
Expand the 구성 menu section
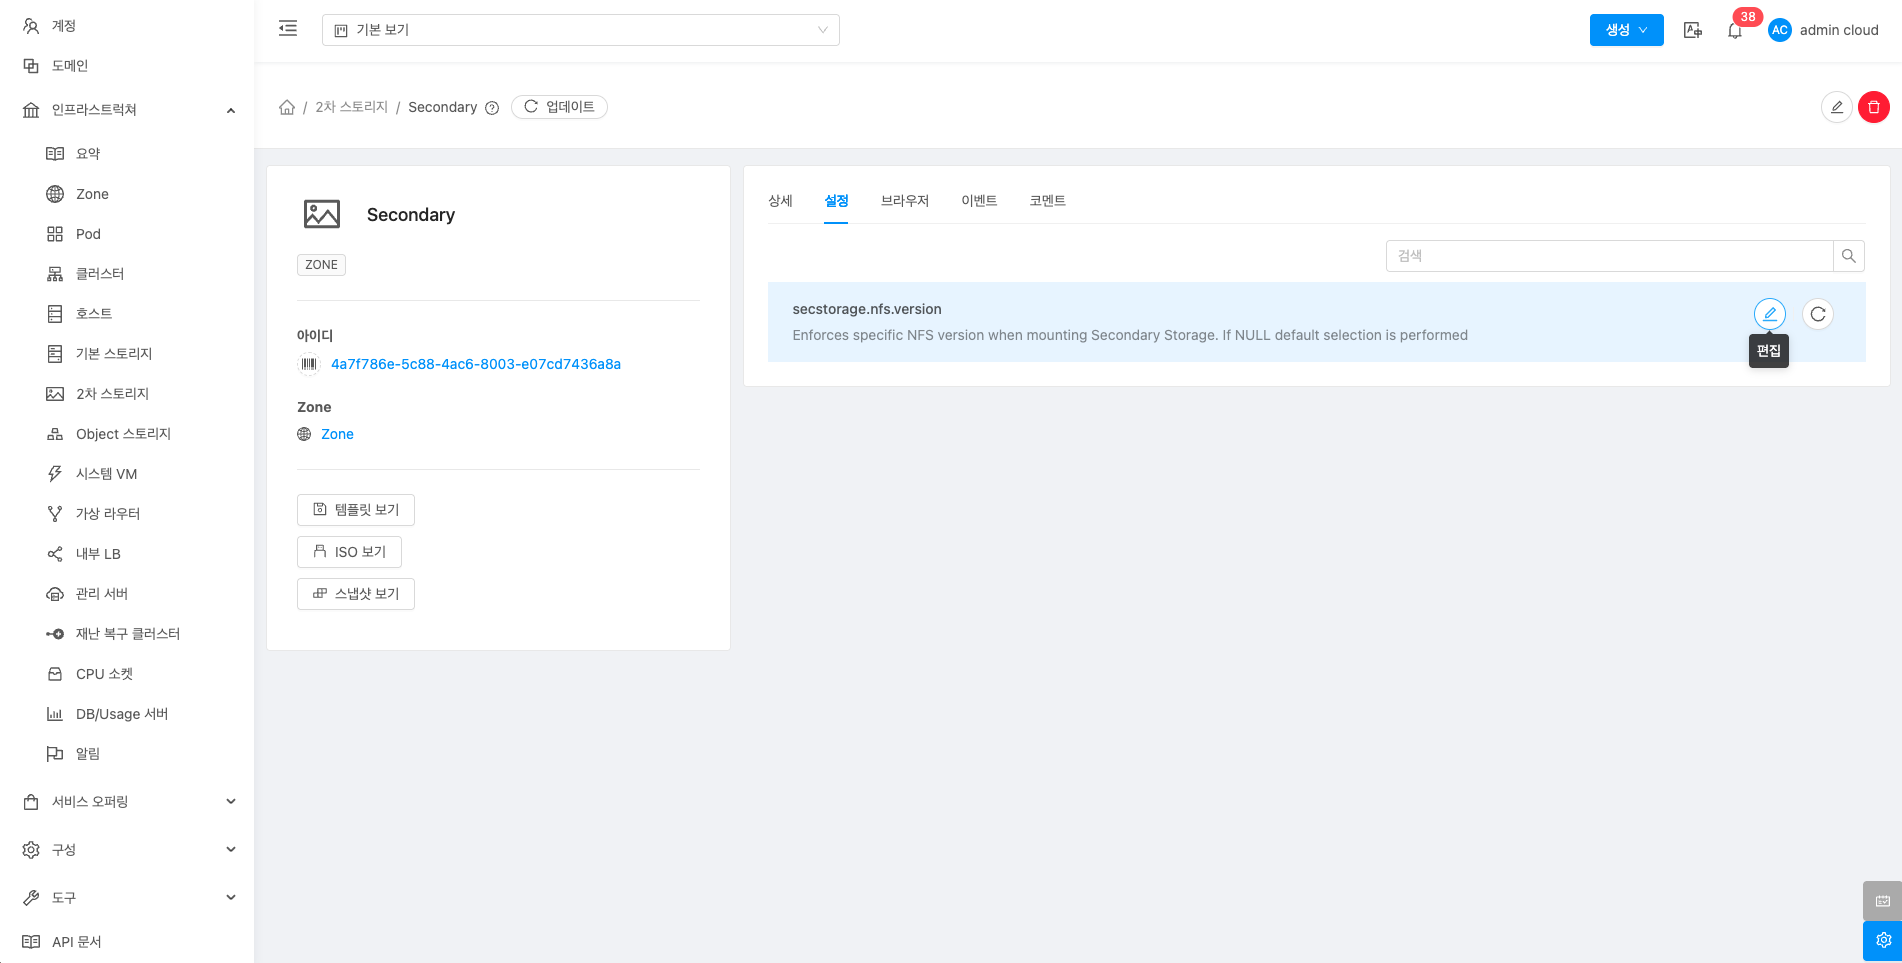click(128, 849)
